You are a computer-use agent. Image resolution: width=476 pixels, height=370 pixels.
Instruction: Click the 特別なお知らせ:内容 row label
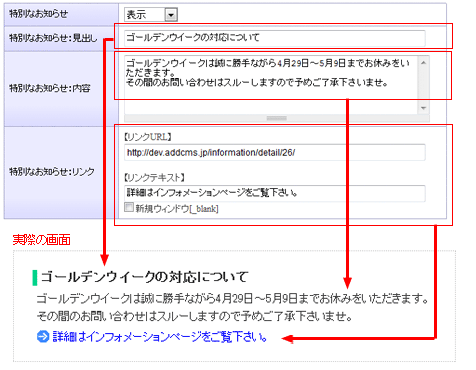click(50, 88)
